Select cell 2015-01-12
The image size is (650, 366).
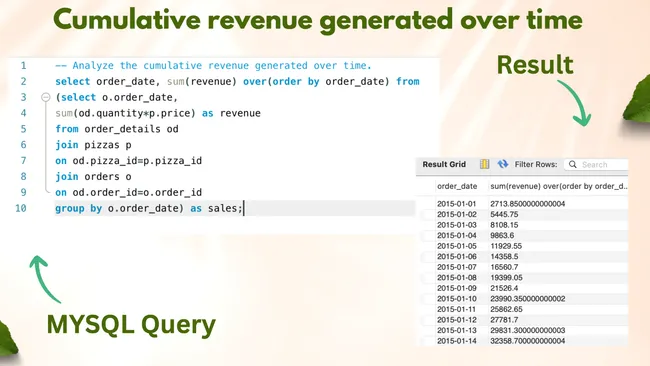coord(456,320)
